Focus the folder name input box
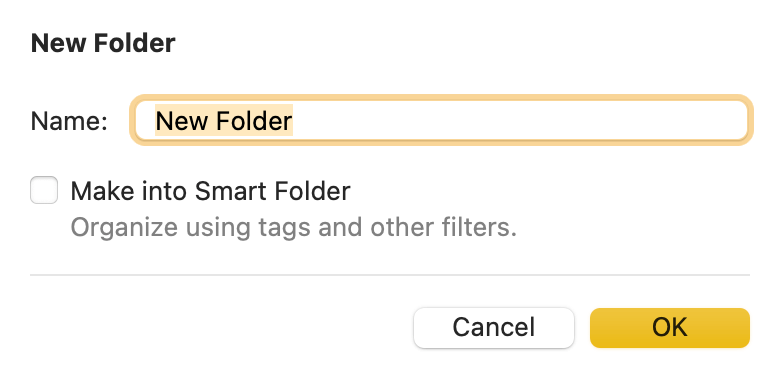 tap(441, 120)
